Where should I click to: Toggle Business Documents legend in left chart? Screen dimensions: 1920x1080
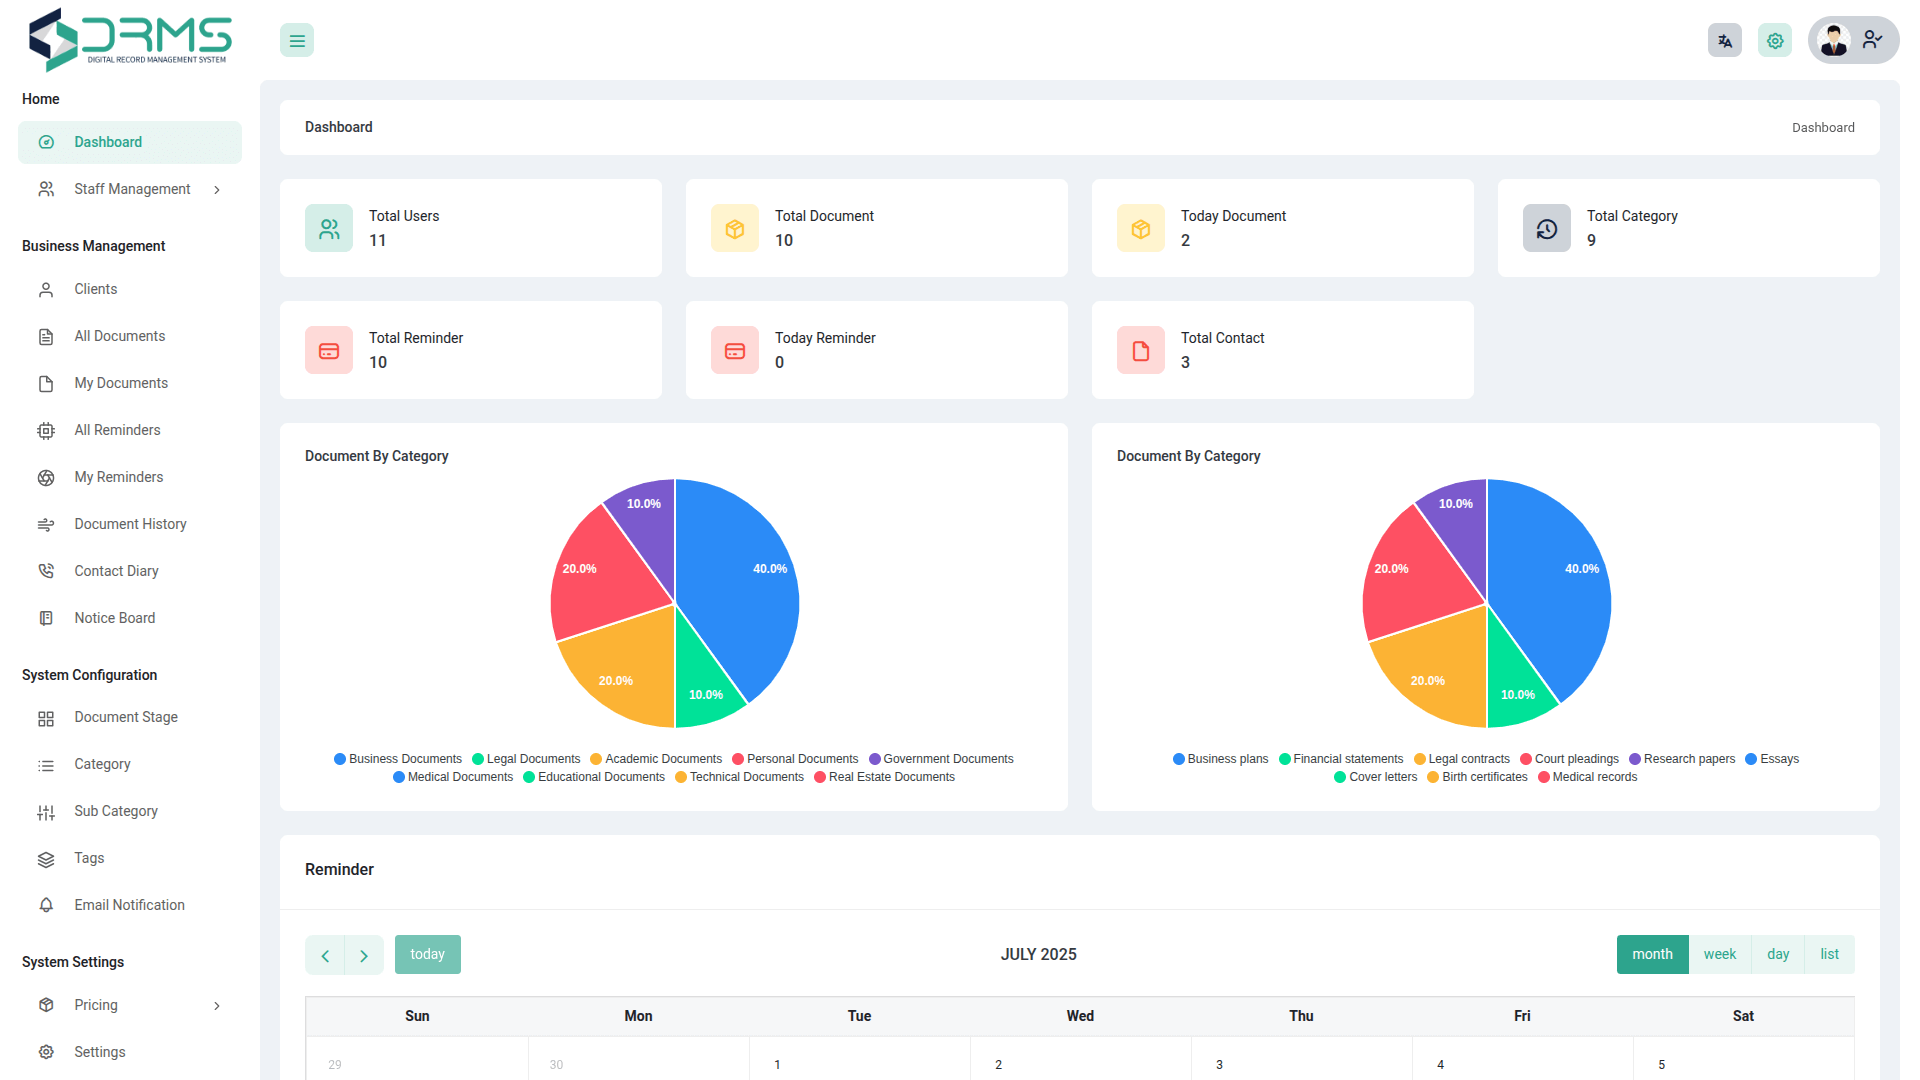coord(398,759)
